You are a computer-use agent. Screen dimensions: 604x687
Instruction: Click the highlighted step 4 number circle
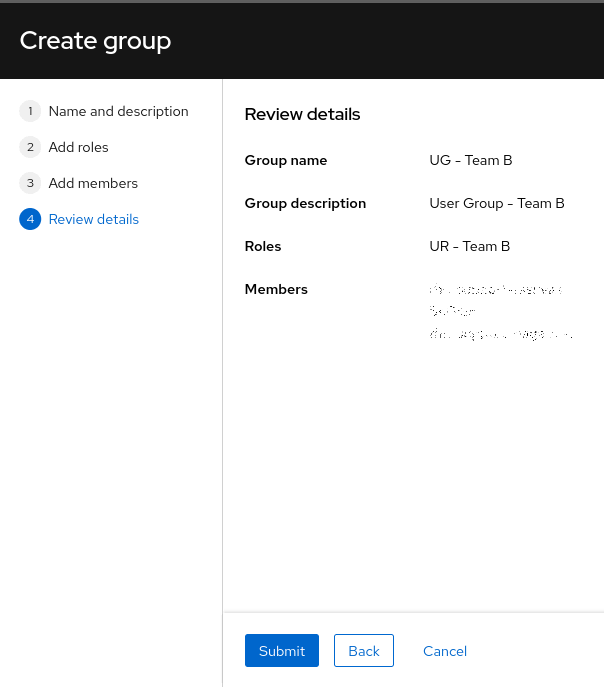point(30,219)
